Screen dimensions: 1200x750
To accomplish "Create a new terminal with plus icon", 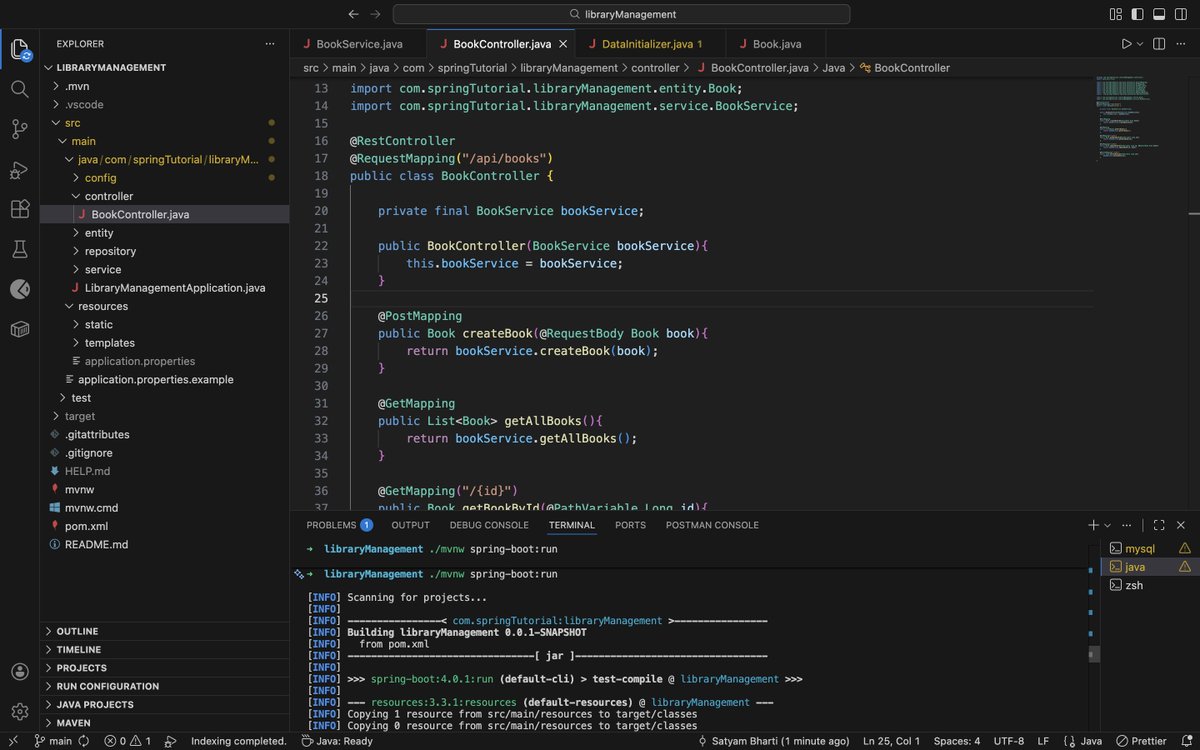I will click(x=1093, y=525).
